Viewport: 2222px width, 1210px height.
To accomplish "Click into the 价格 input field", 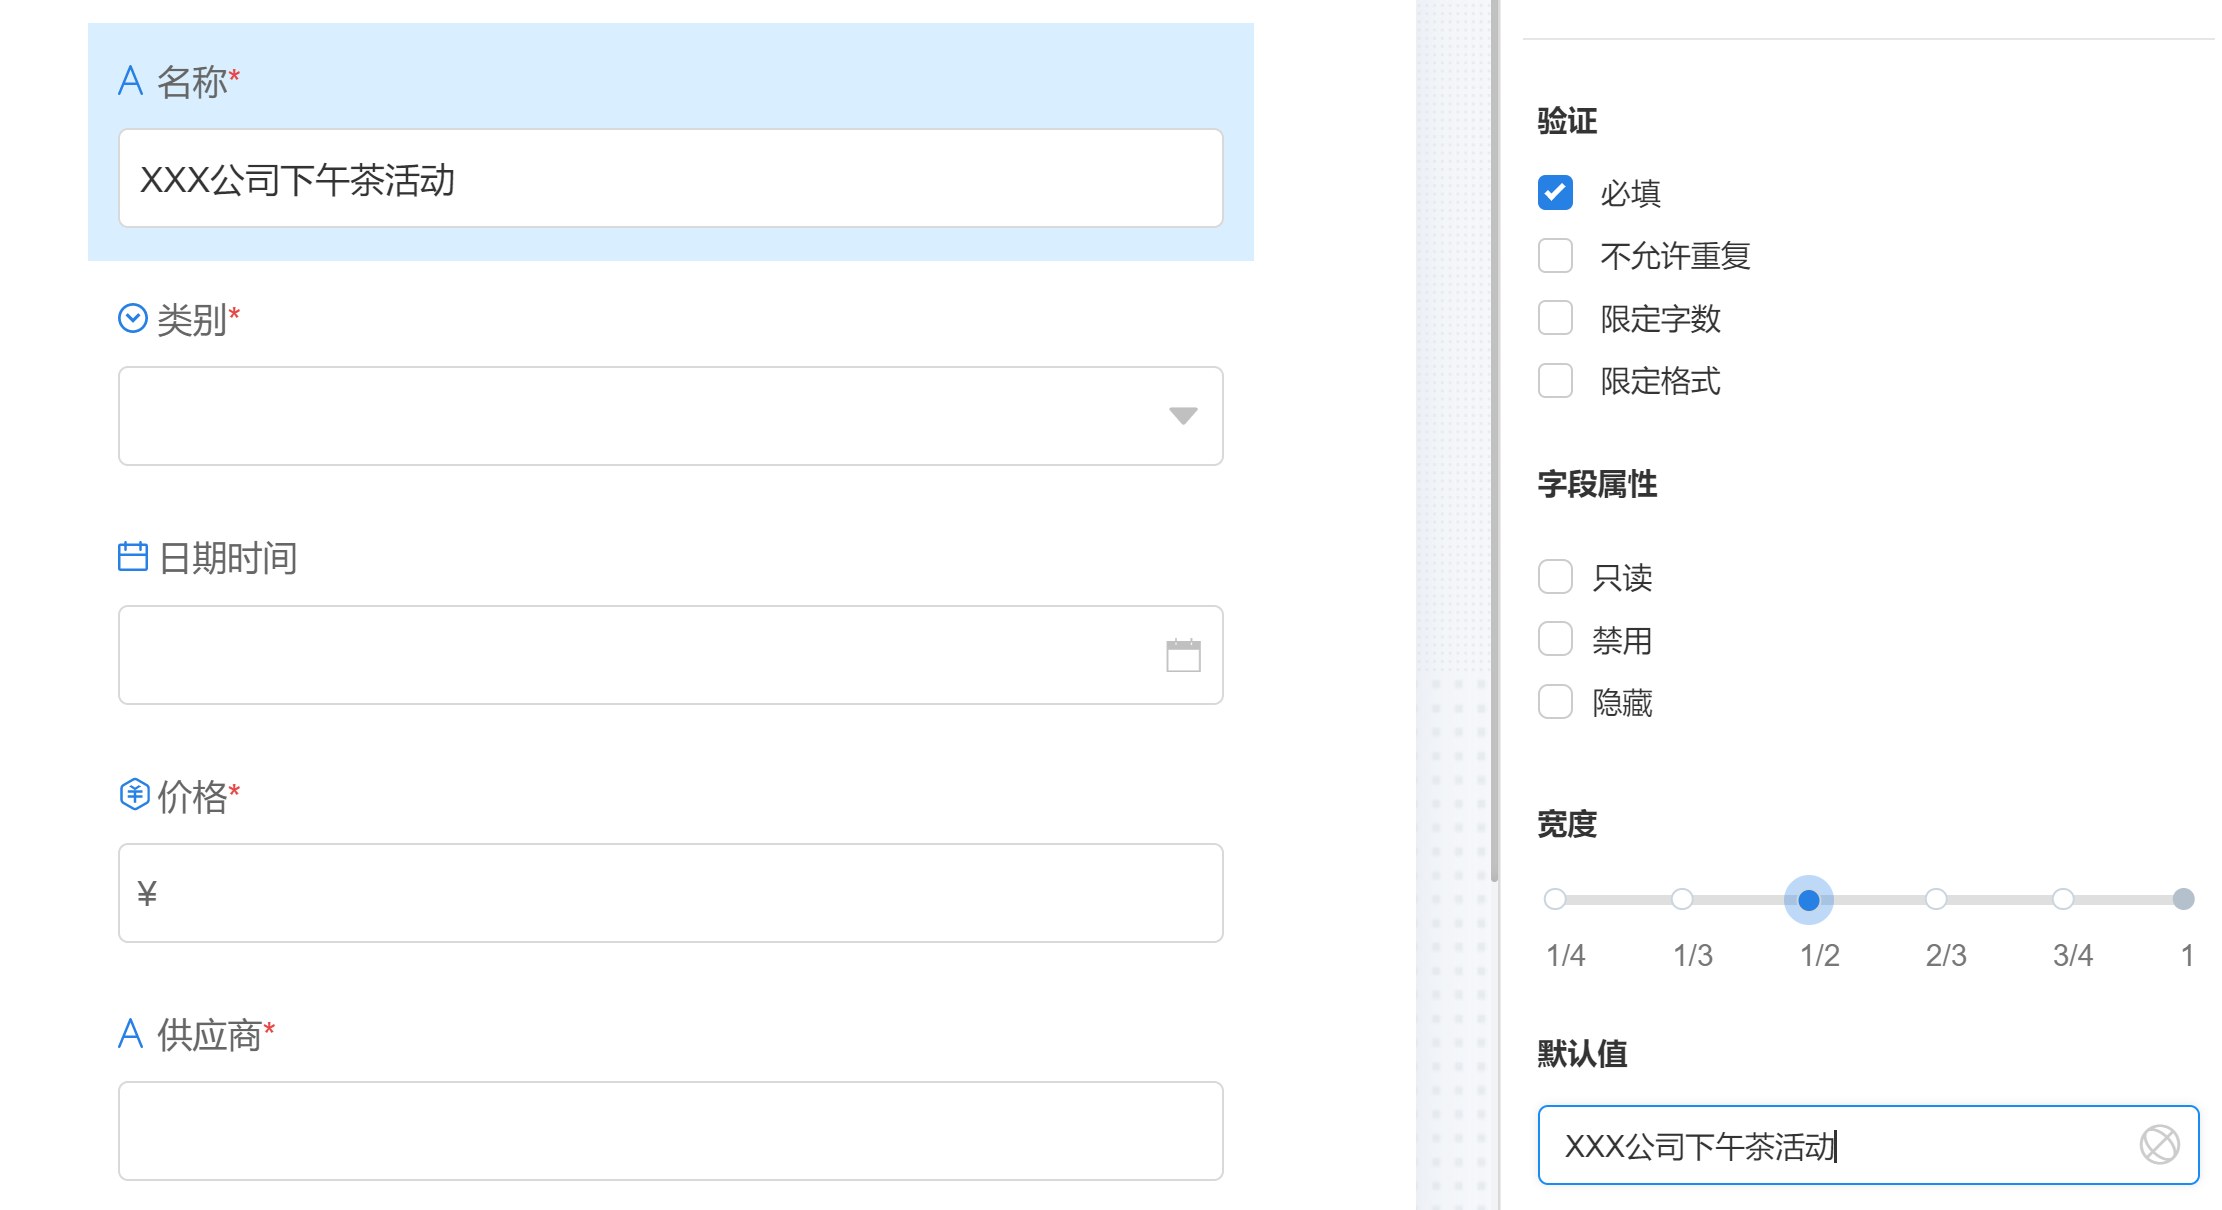I will [x=670, y=893].
